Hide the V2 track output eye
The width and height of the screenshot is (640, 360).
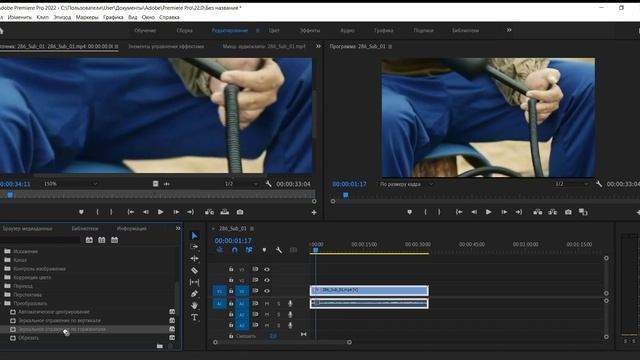pyautogui.click(x=267, y=280)
